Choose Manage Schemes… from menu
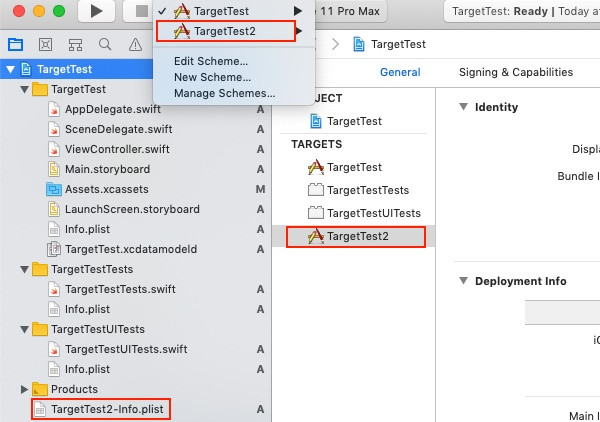The image size is (600, 422). 225,93
